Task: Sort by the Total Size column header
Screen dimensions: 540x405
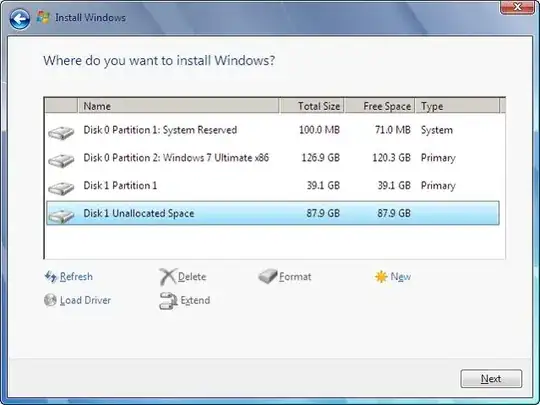Action: 312,106
